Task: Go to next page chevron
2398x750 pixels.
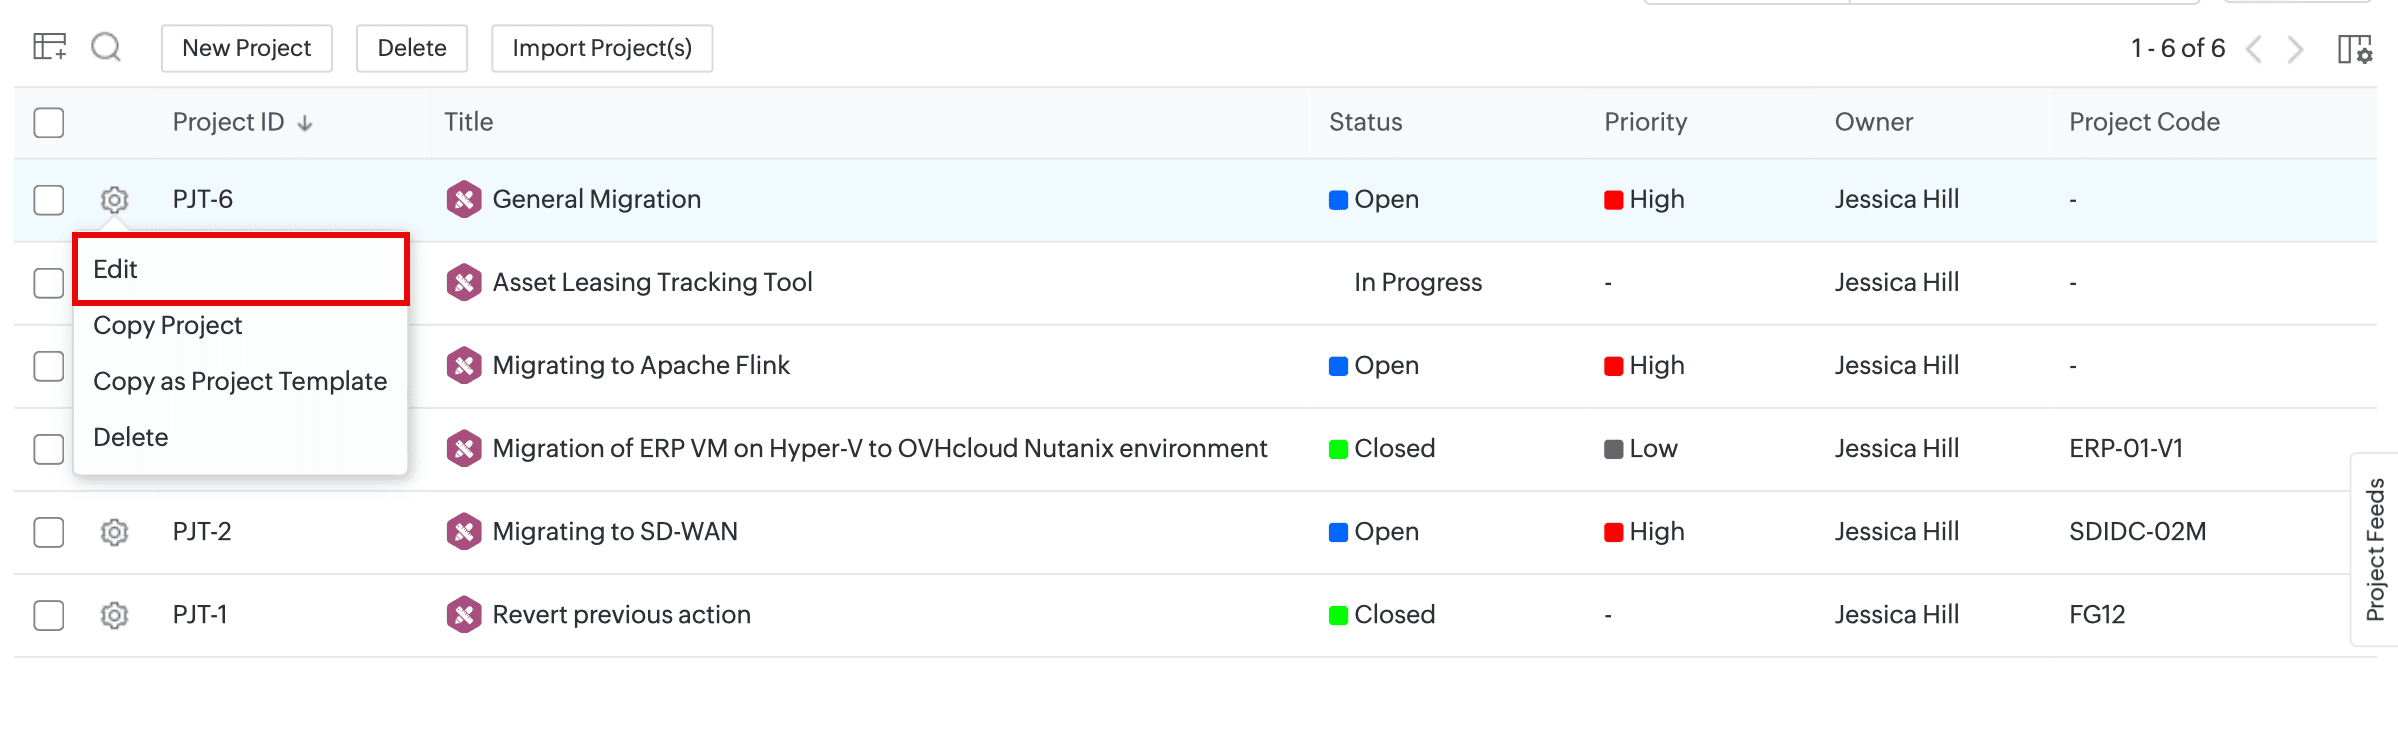Action: pyautogui.click(x=2296, y=49)
